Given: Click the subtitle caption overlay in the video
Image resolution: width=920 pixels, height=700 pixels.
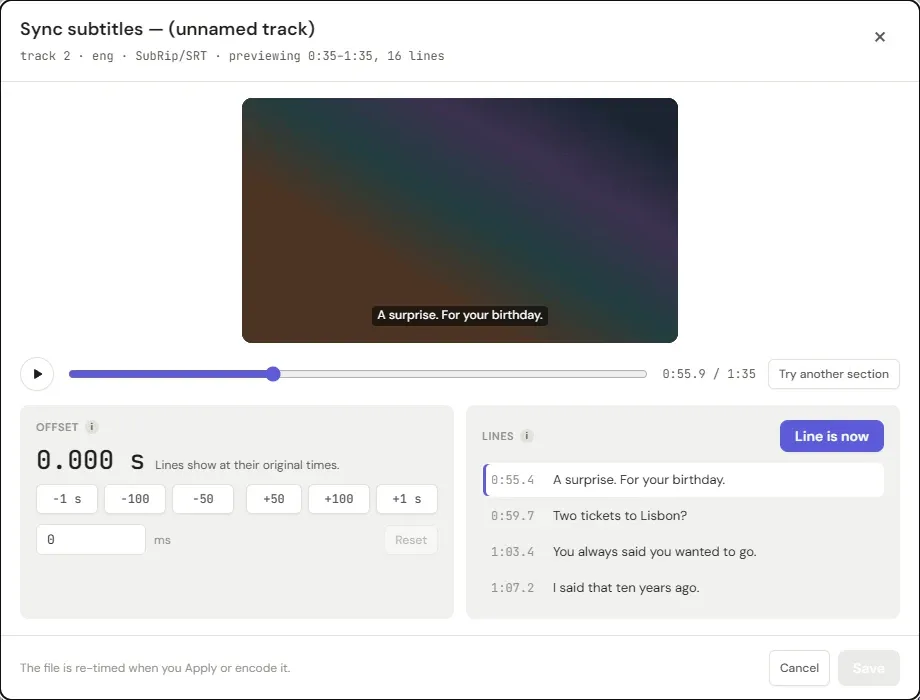Looking at the screenshot, I should coord(460,315).
